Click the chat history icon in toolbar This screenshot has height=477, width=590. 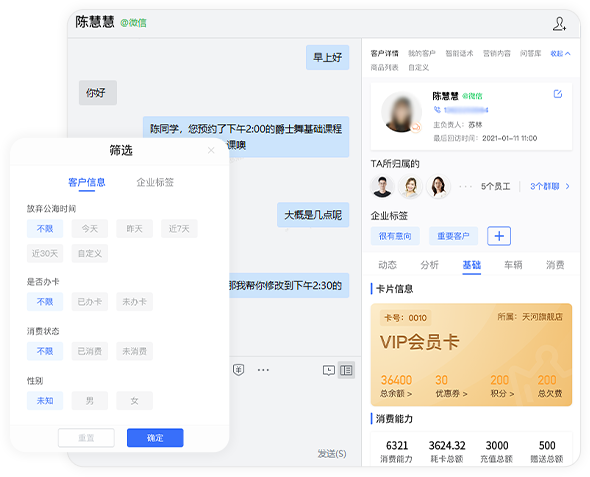[328, 370]
